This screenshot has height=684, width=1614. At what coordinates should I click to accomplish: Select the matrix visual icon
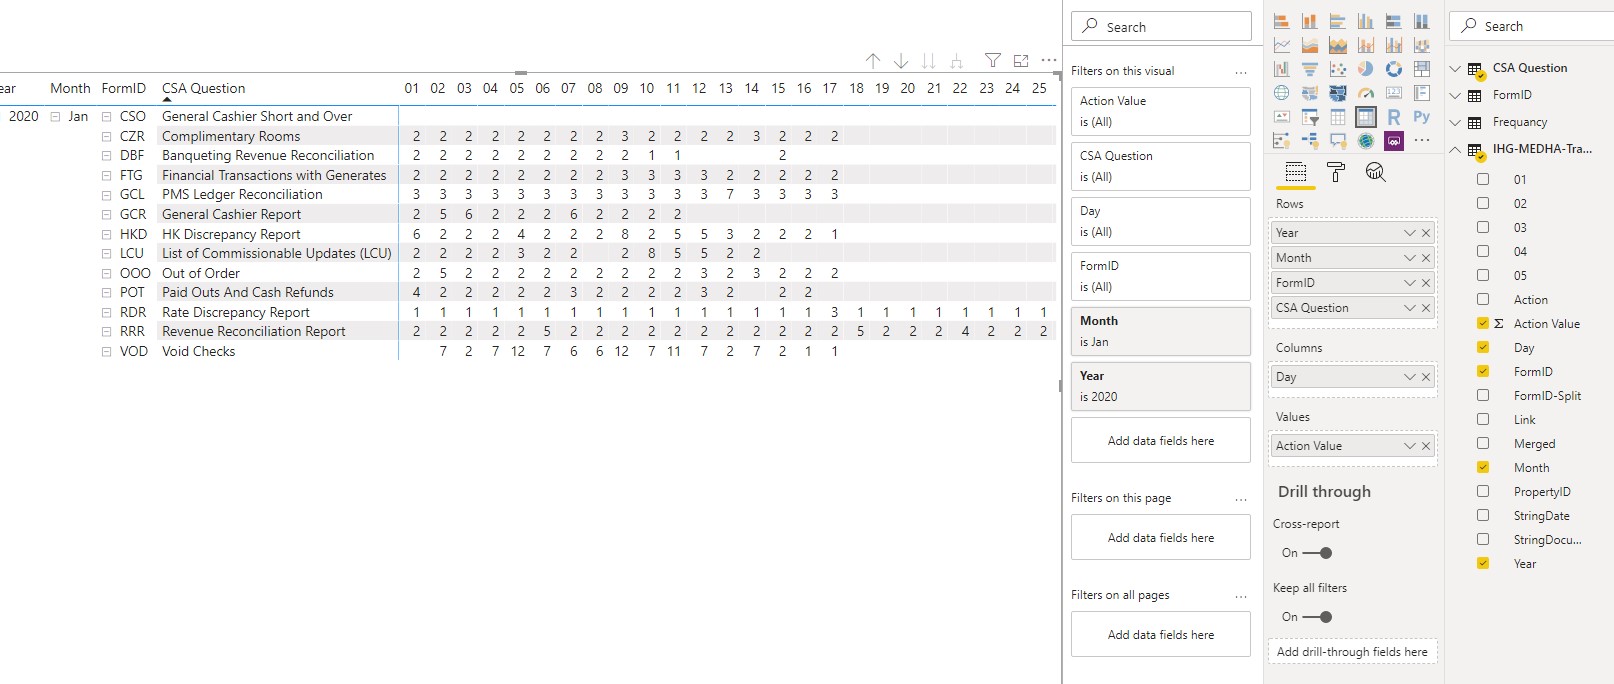[x=1365, y=117]
